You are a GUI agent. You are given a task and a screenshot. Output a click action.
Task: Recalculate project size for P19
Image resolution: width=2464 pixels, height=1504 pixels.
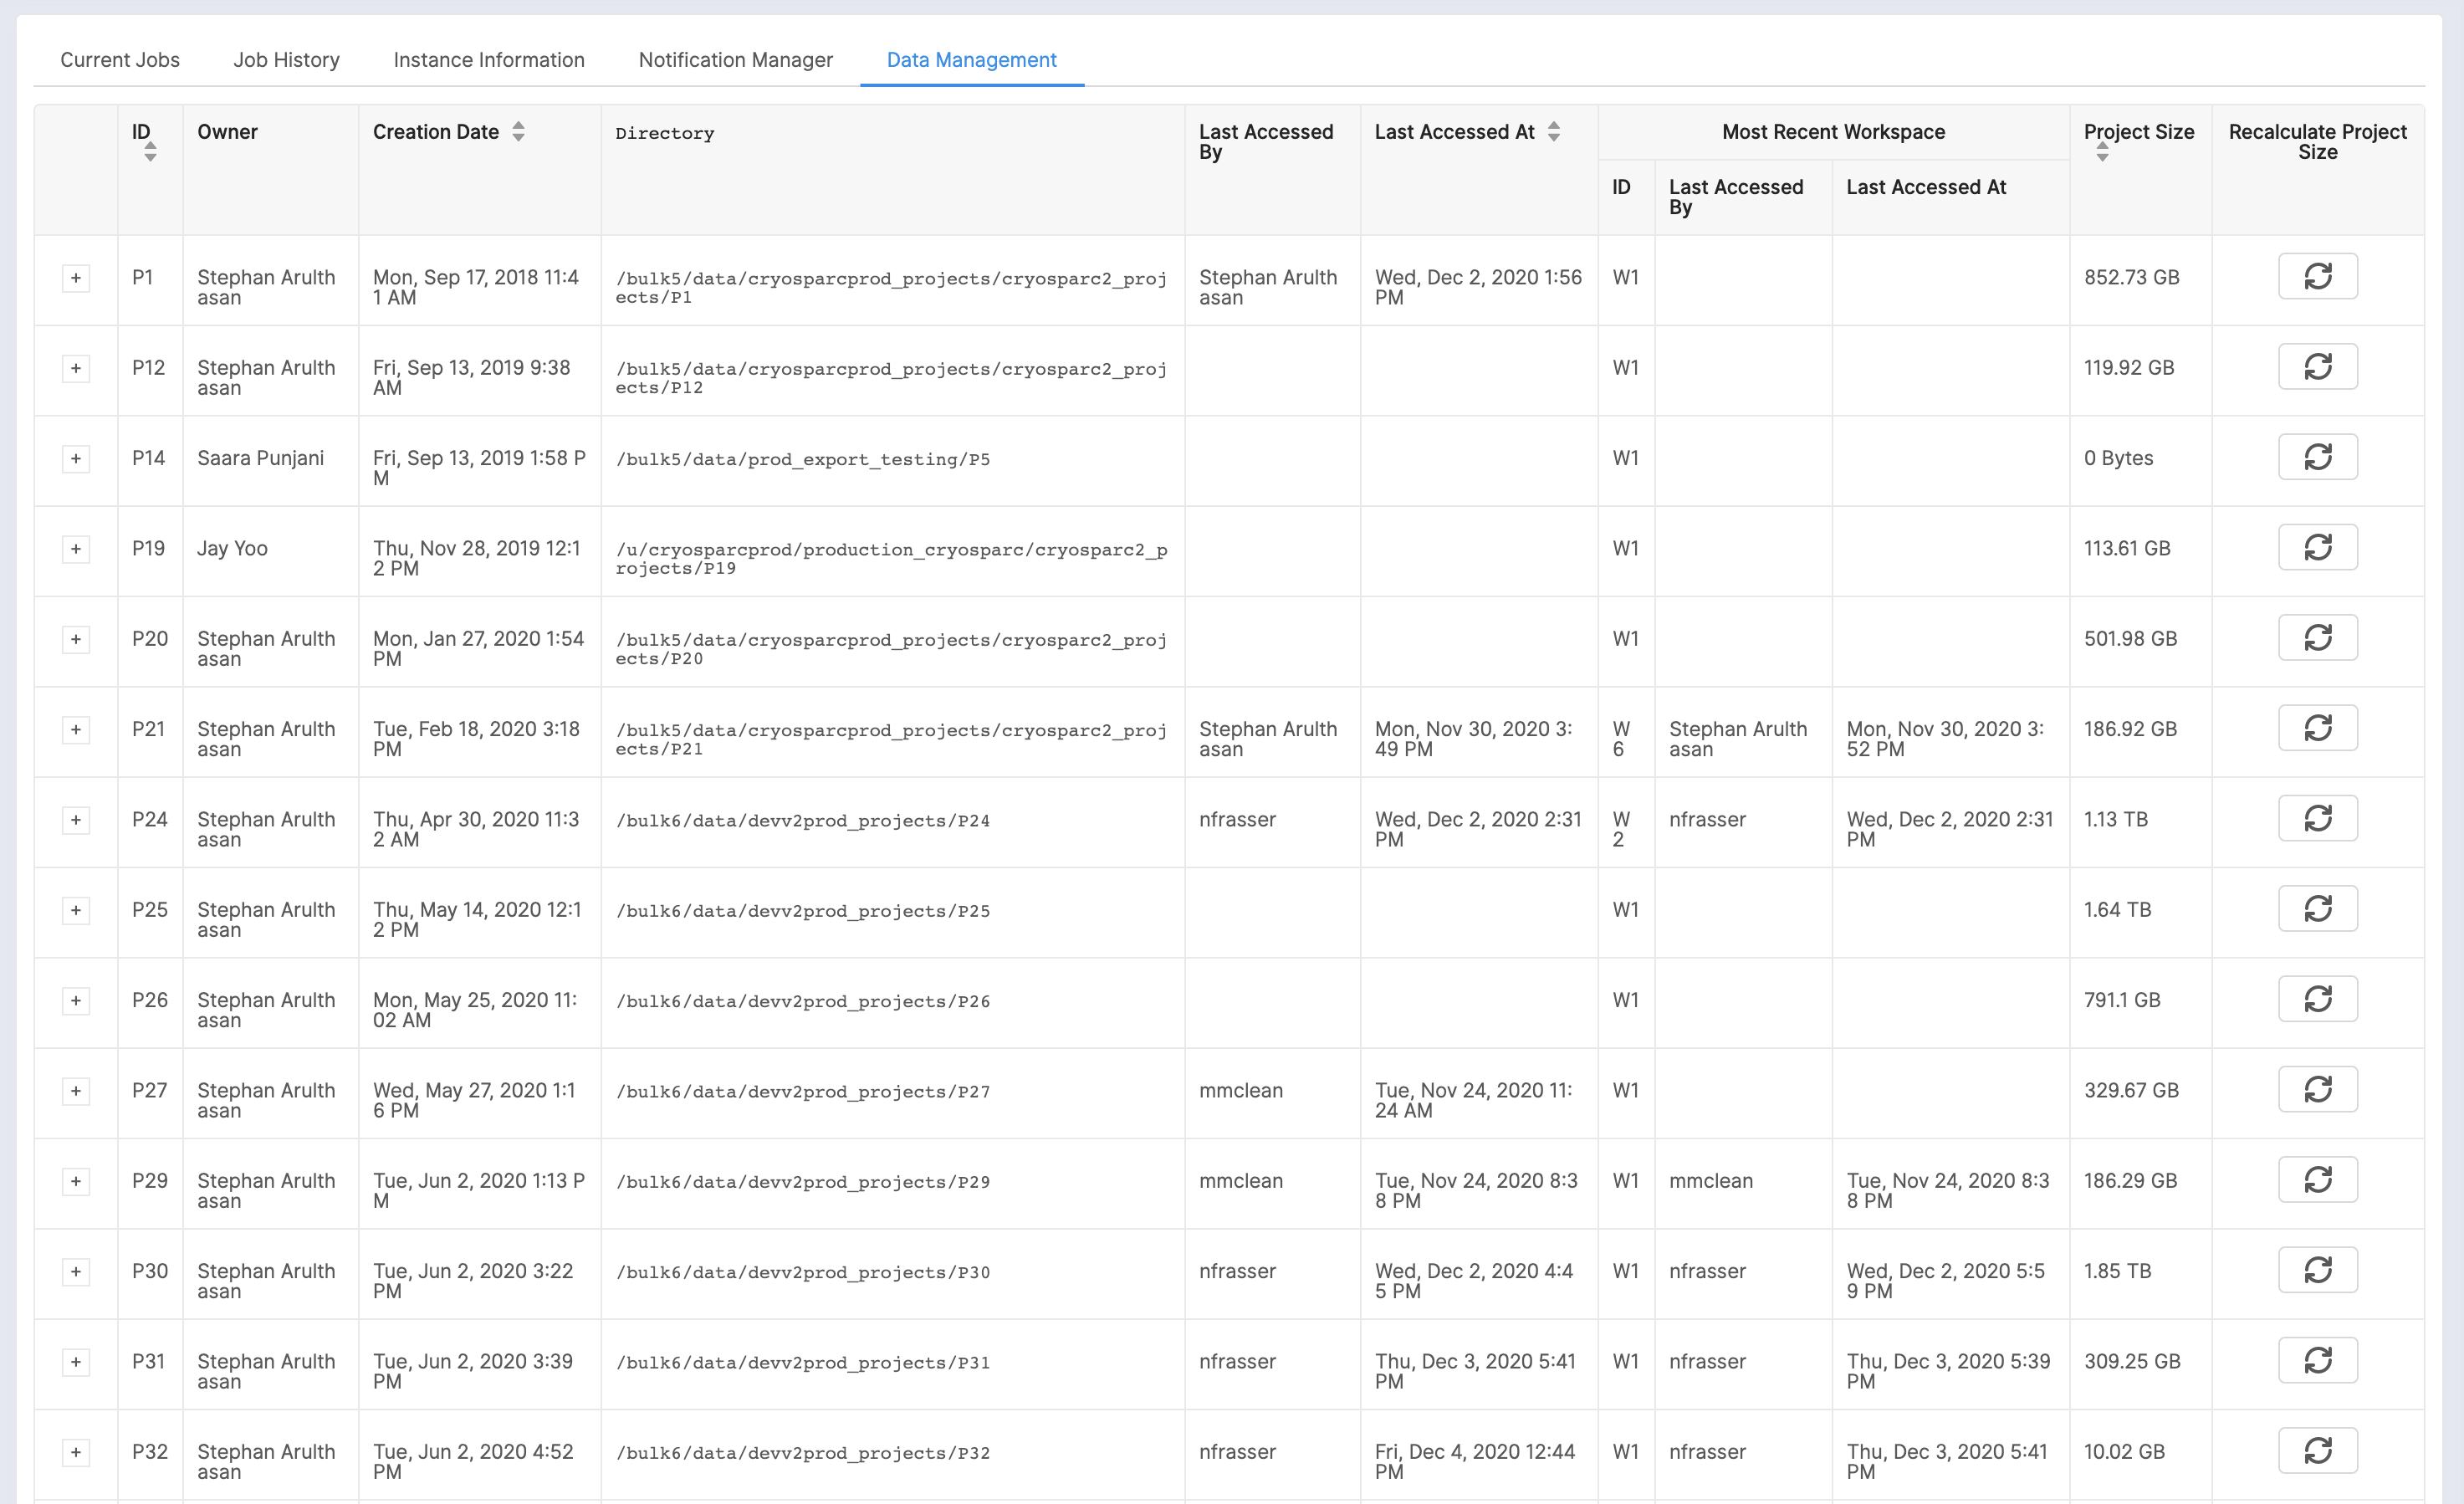[2317, 547]
